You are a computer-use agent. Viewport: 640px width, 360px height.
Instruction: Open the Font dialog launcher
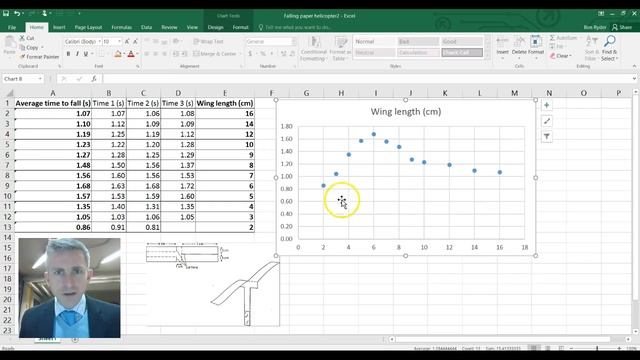tap(138, 66)
